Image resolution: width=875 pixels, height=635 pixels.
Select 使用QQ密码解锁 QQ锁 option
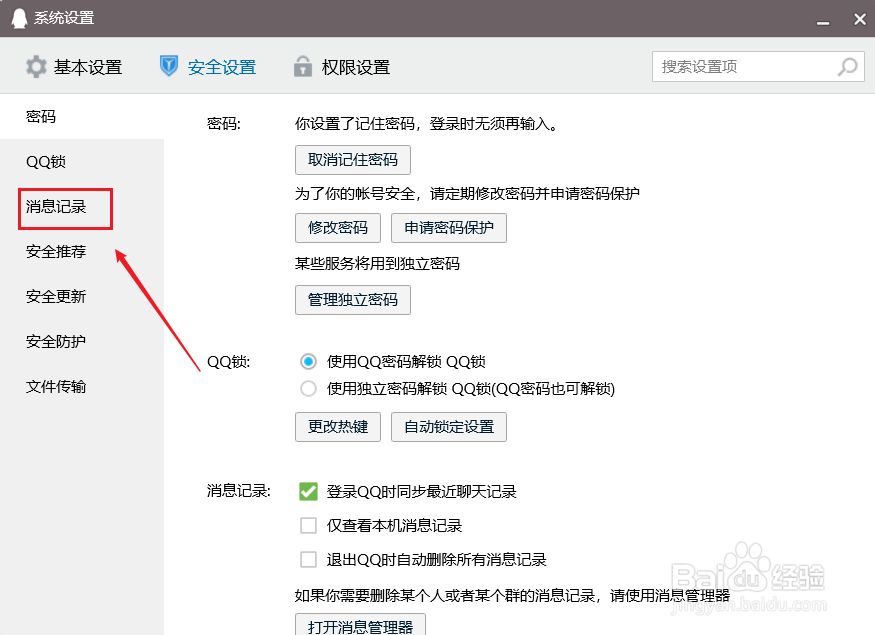(308, 363)
